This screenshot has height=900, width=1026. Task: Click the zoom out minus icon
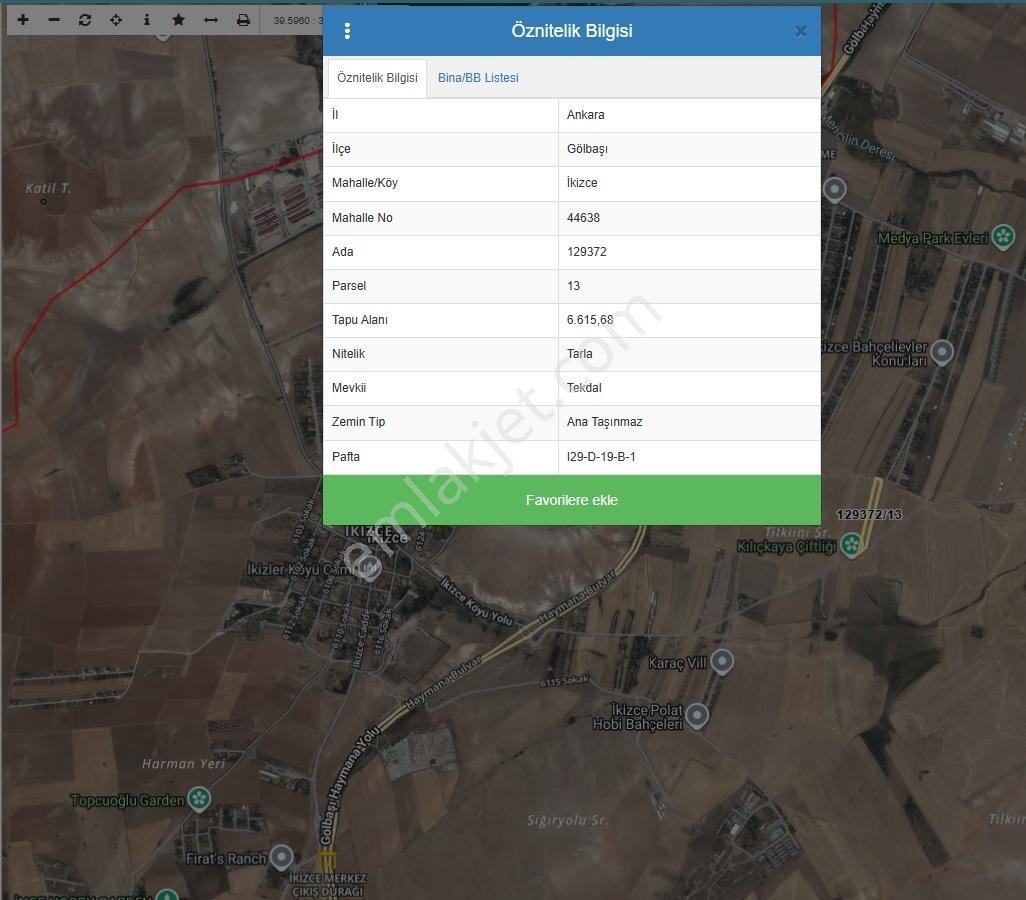[54, 20]
